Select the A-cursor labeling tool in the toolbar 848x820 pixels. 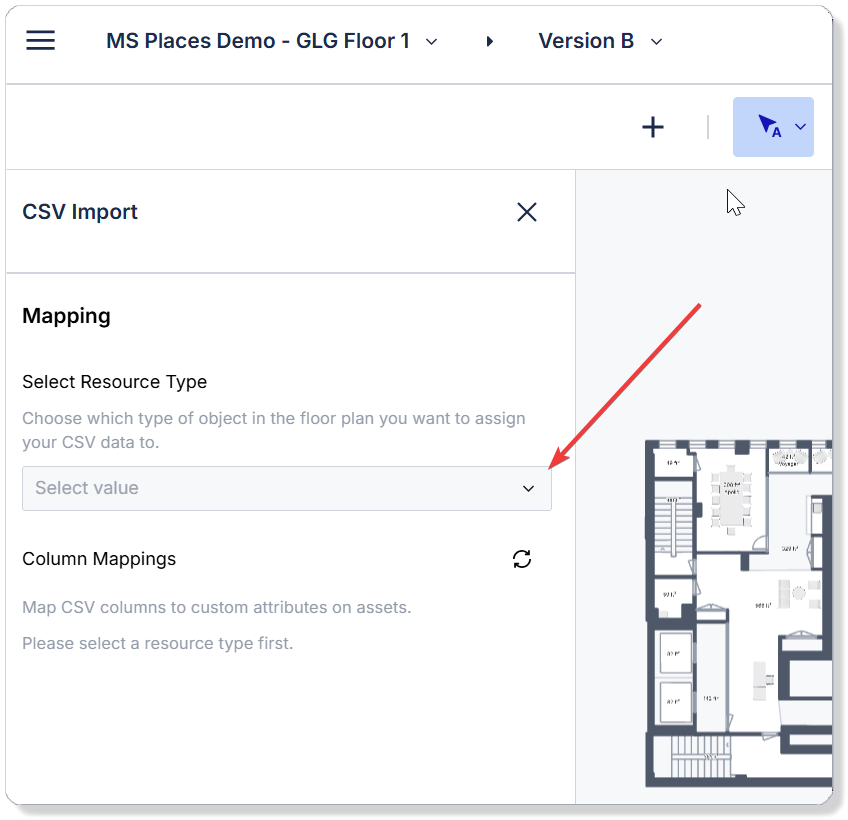pos(768,127)
